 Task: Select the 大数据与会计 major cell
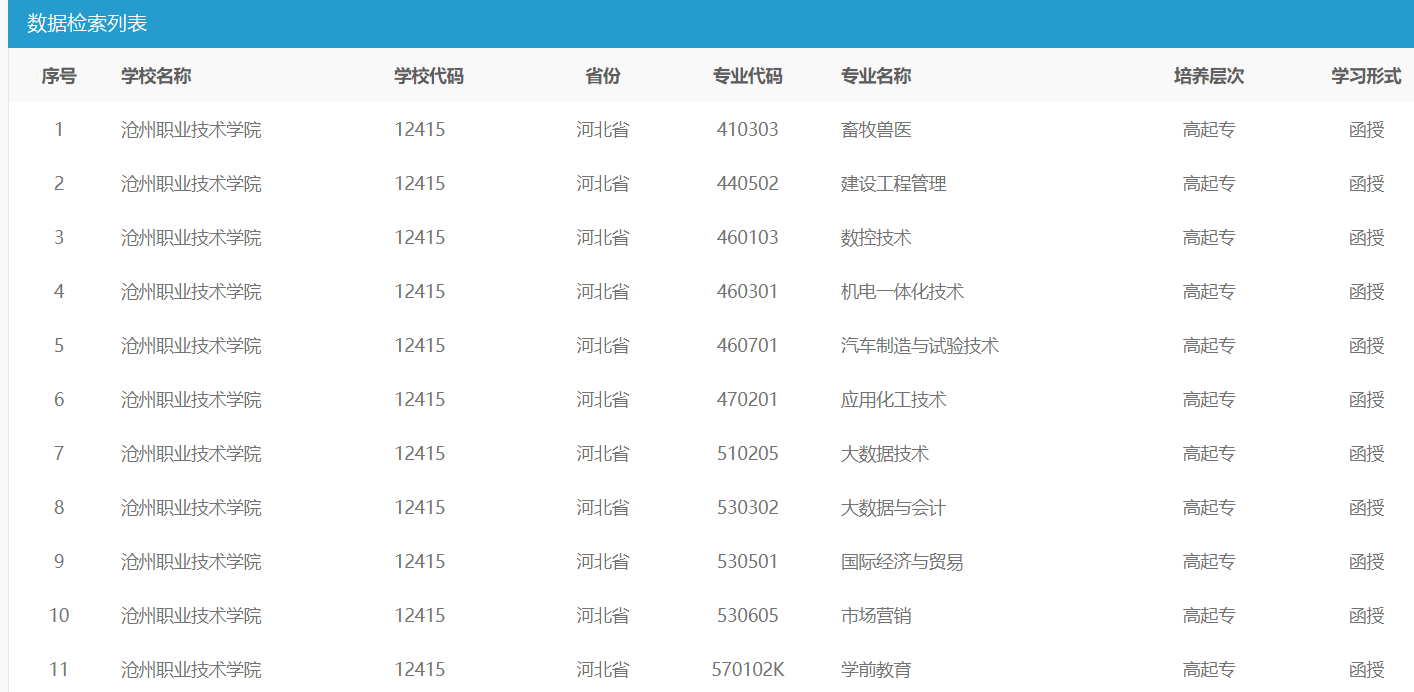[x=894, y=508]
